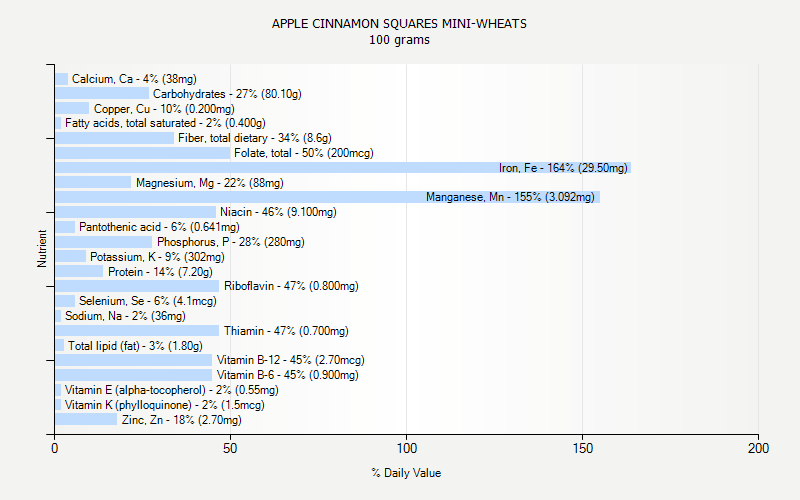Click the Magnesium, Mg - 22% label
800x500 pixels.
click(x=210, y=183)
